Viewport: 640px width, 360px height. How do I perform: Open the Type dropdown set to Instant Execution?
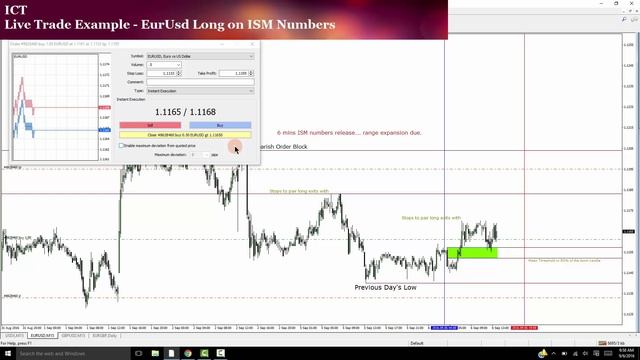pos(200,91)
